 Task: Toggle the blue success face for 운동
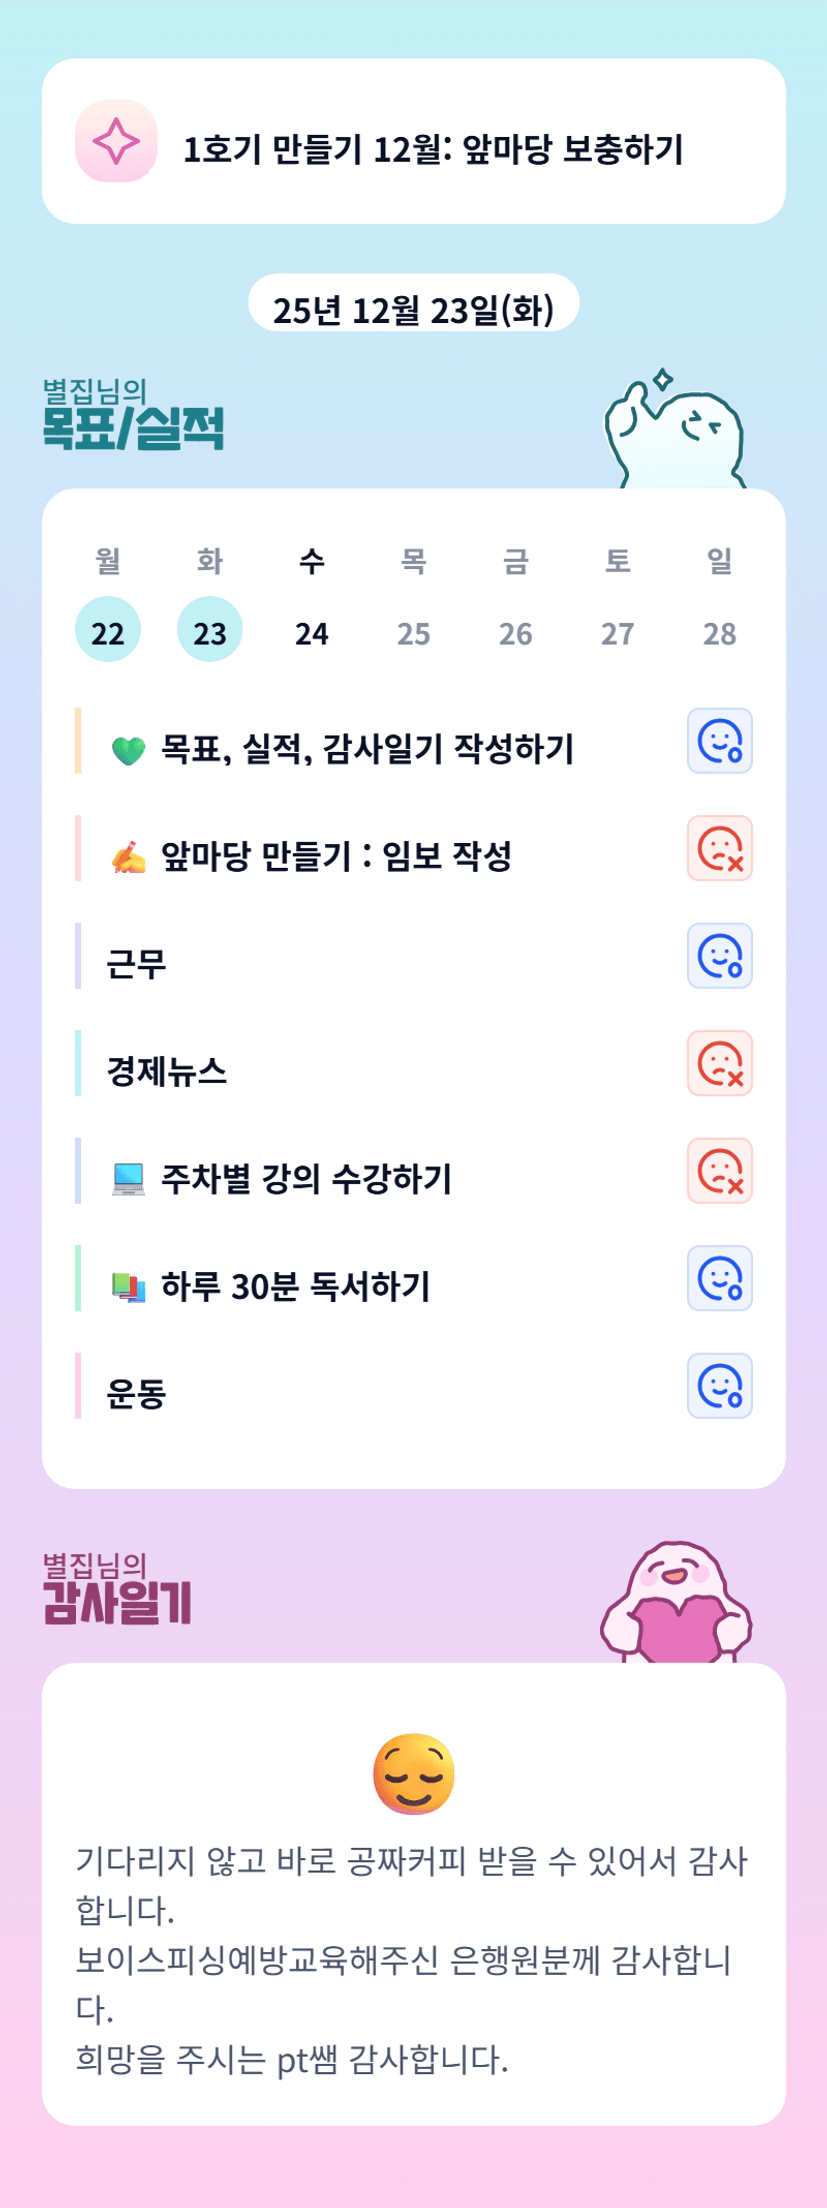point(719,1386)
